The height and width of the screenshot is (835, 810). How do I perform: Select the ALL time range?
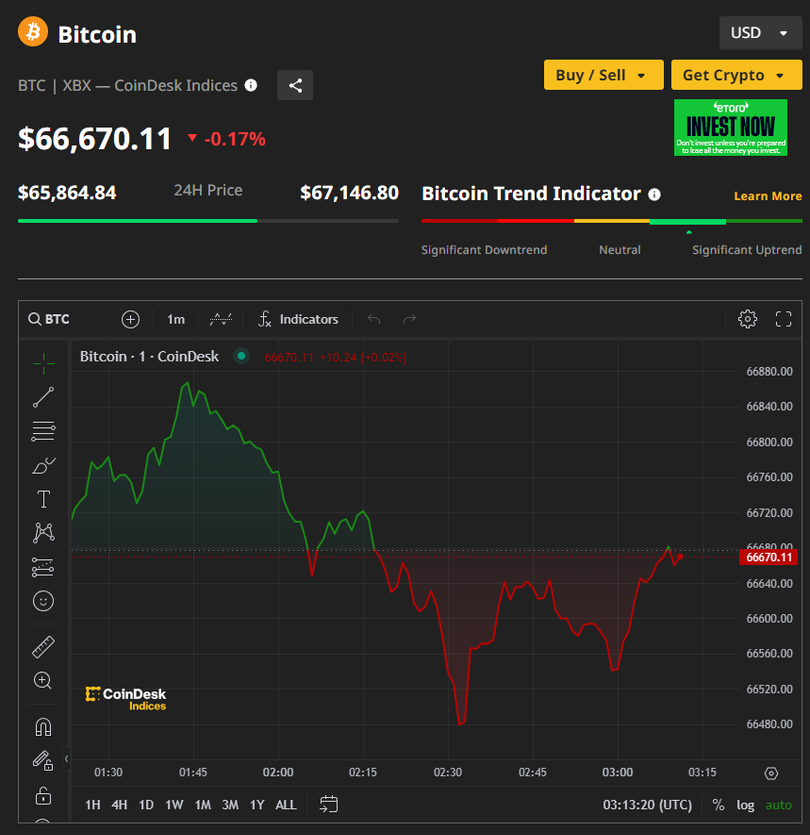pyautogui.click(x=286, y=805)
